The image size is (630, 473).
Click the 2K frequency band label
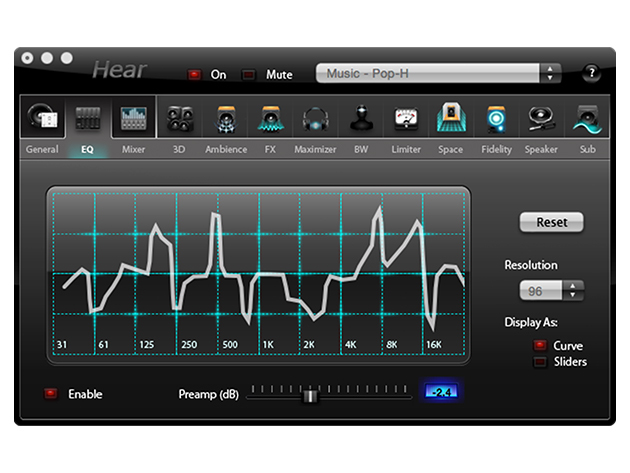point(309,344)
